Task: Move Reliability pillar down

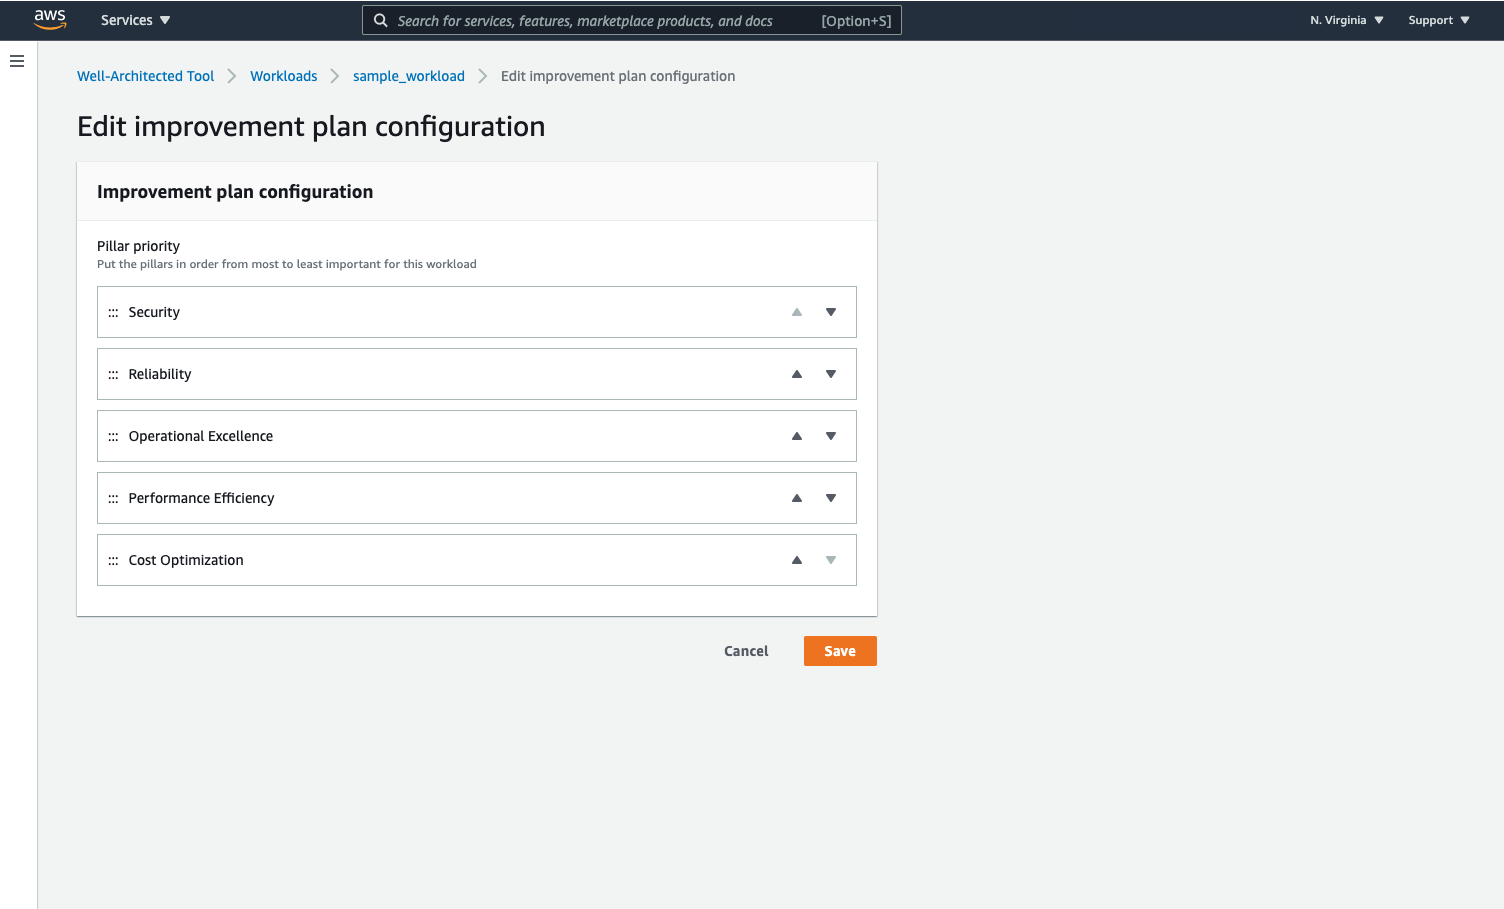Action: click(x=831, y=374)
